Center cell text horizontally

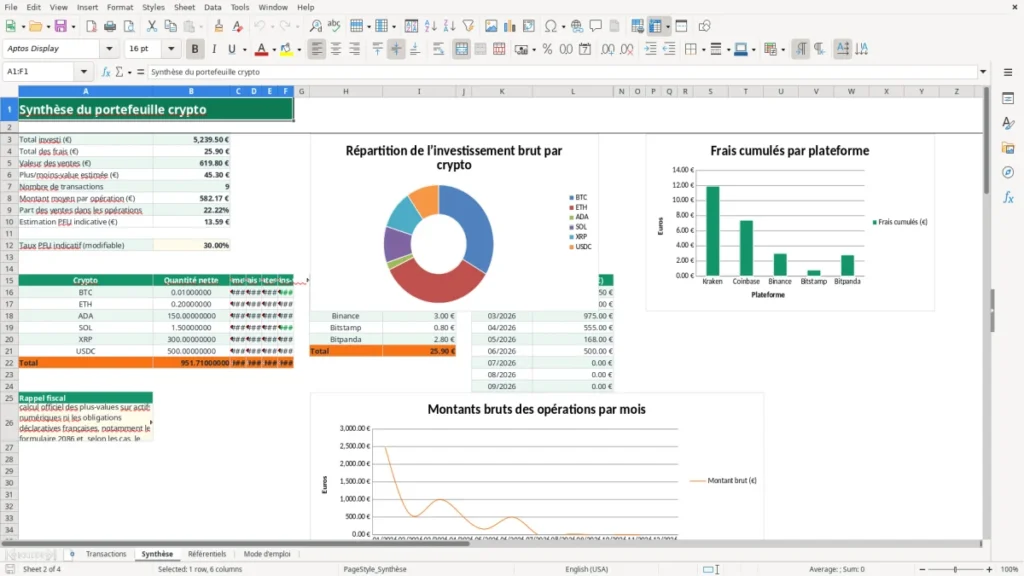[336, 49]
